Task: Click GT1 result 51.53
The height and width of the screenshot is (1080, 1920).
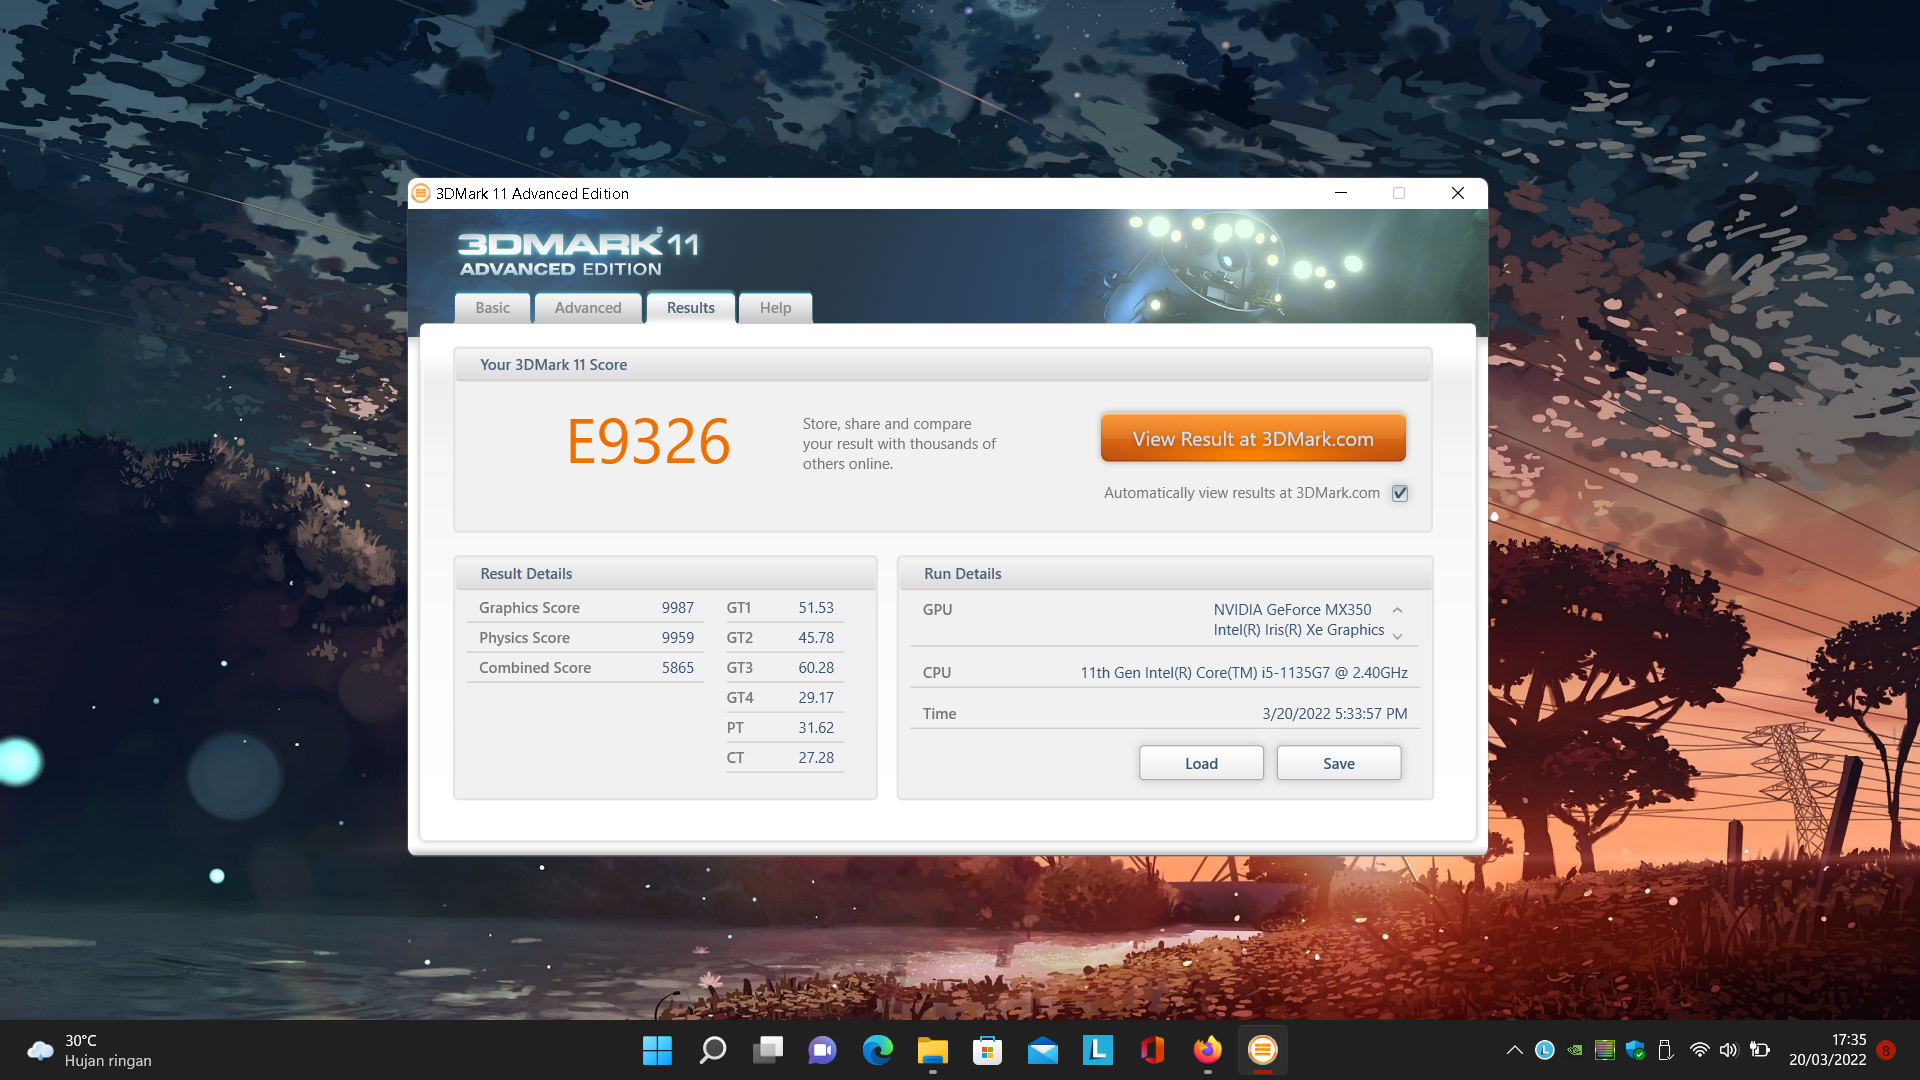Action: [x=815, y=608]
